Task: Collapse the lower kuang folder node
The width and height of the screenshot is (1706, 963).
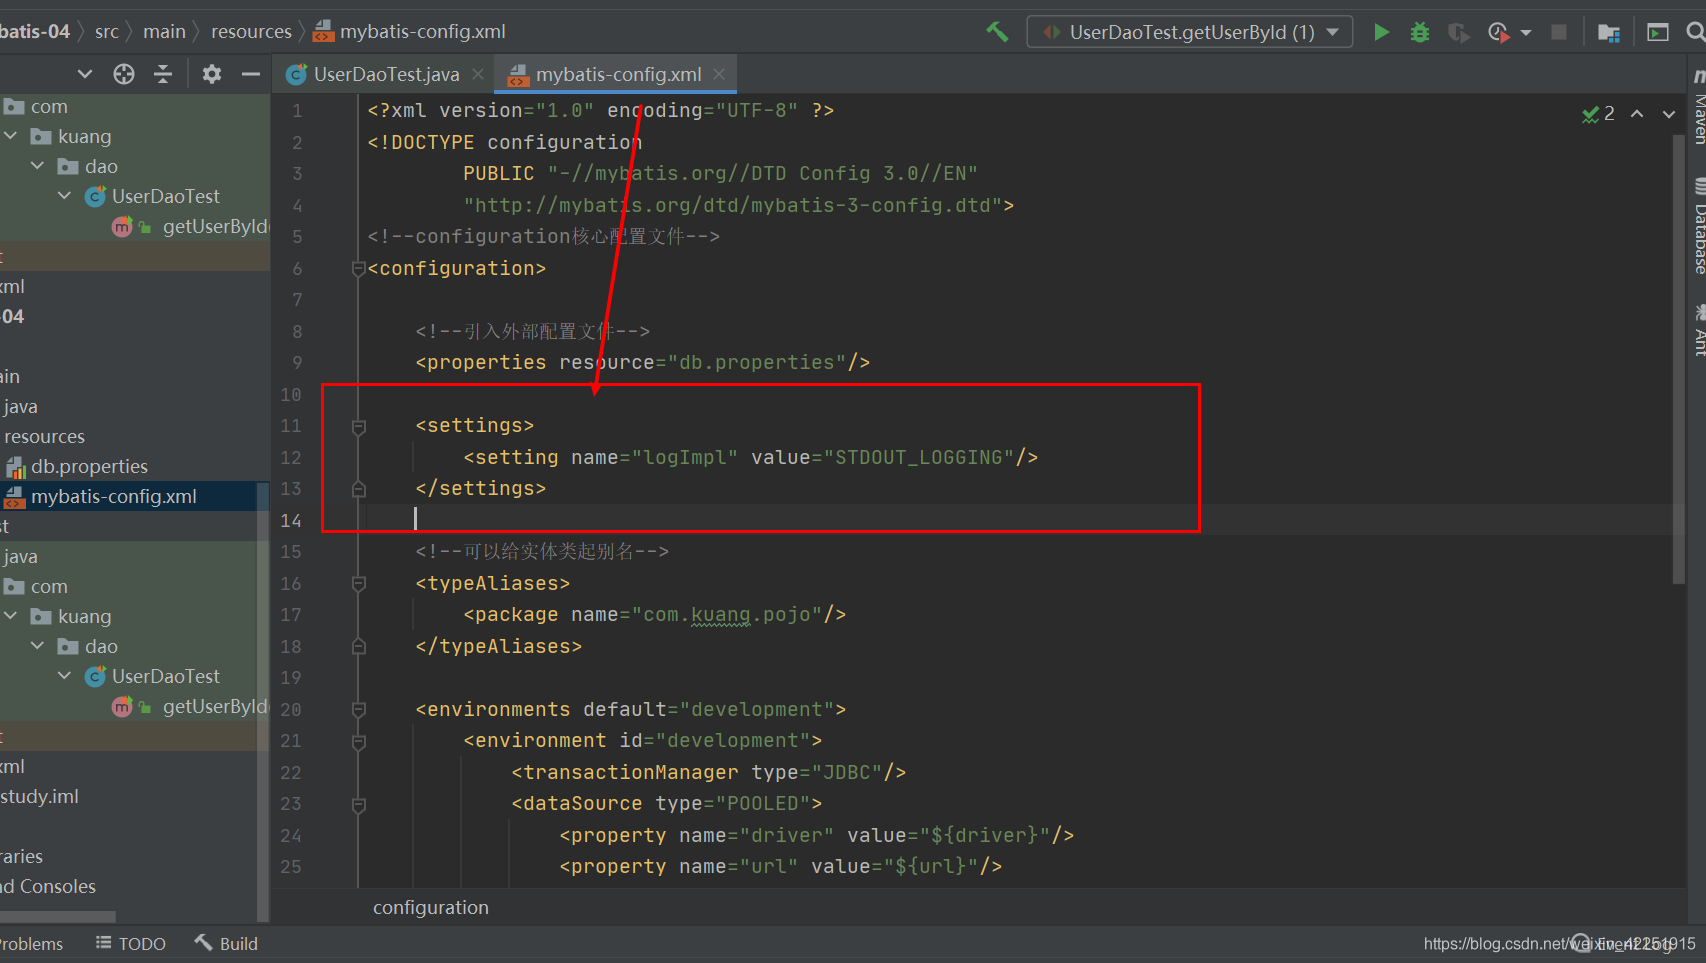Action: point(11,616)
